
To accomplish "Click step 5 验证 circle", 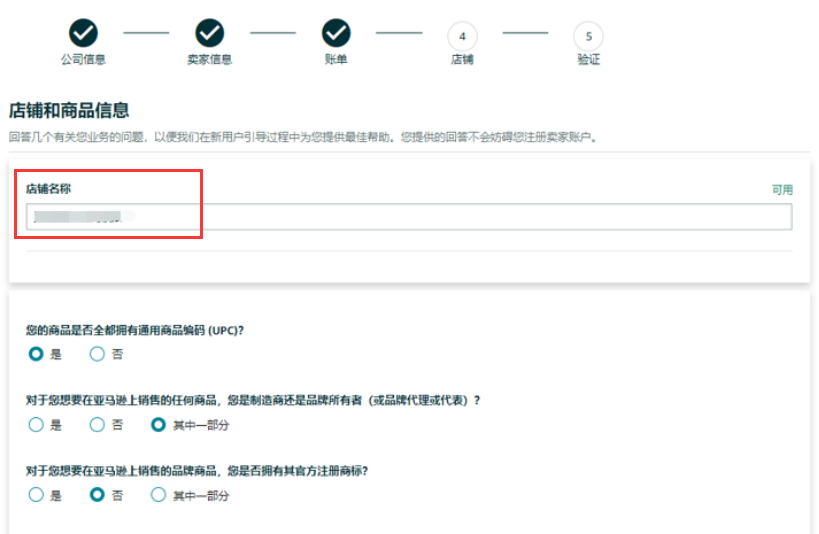I will 589,36.
